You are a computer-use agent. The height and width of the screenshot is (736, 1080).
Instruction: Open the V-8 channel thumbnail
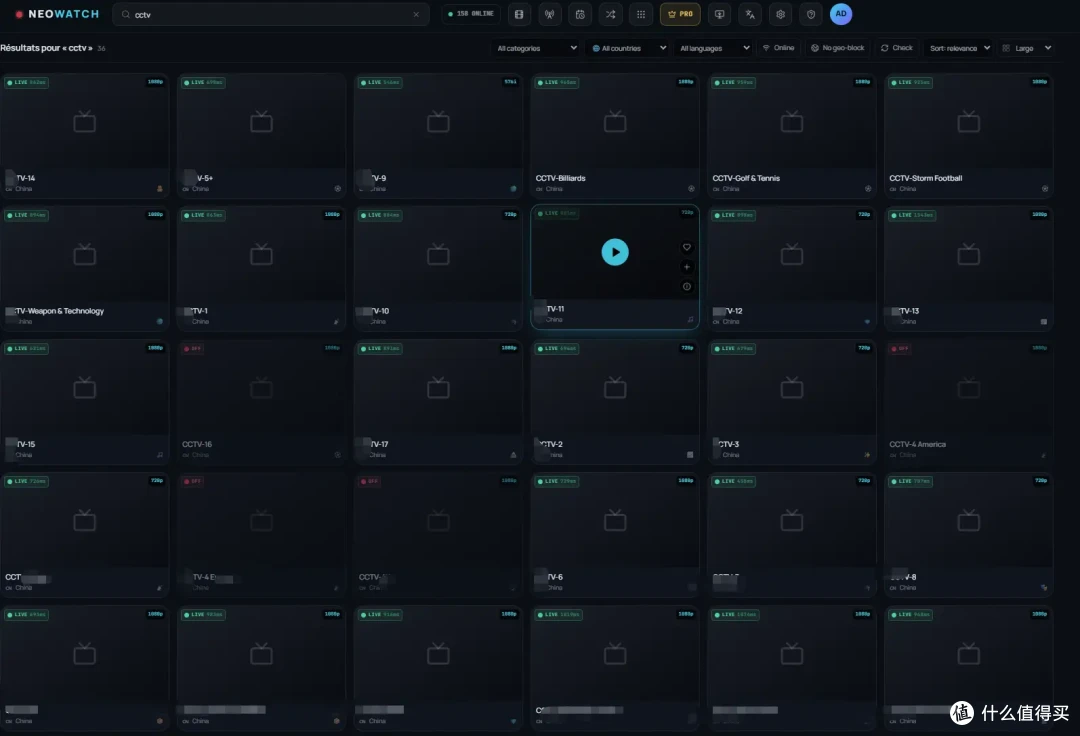[968, 521]
